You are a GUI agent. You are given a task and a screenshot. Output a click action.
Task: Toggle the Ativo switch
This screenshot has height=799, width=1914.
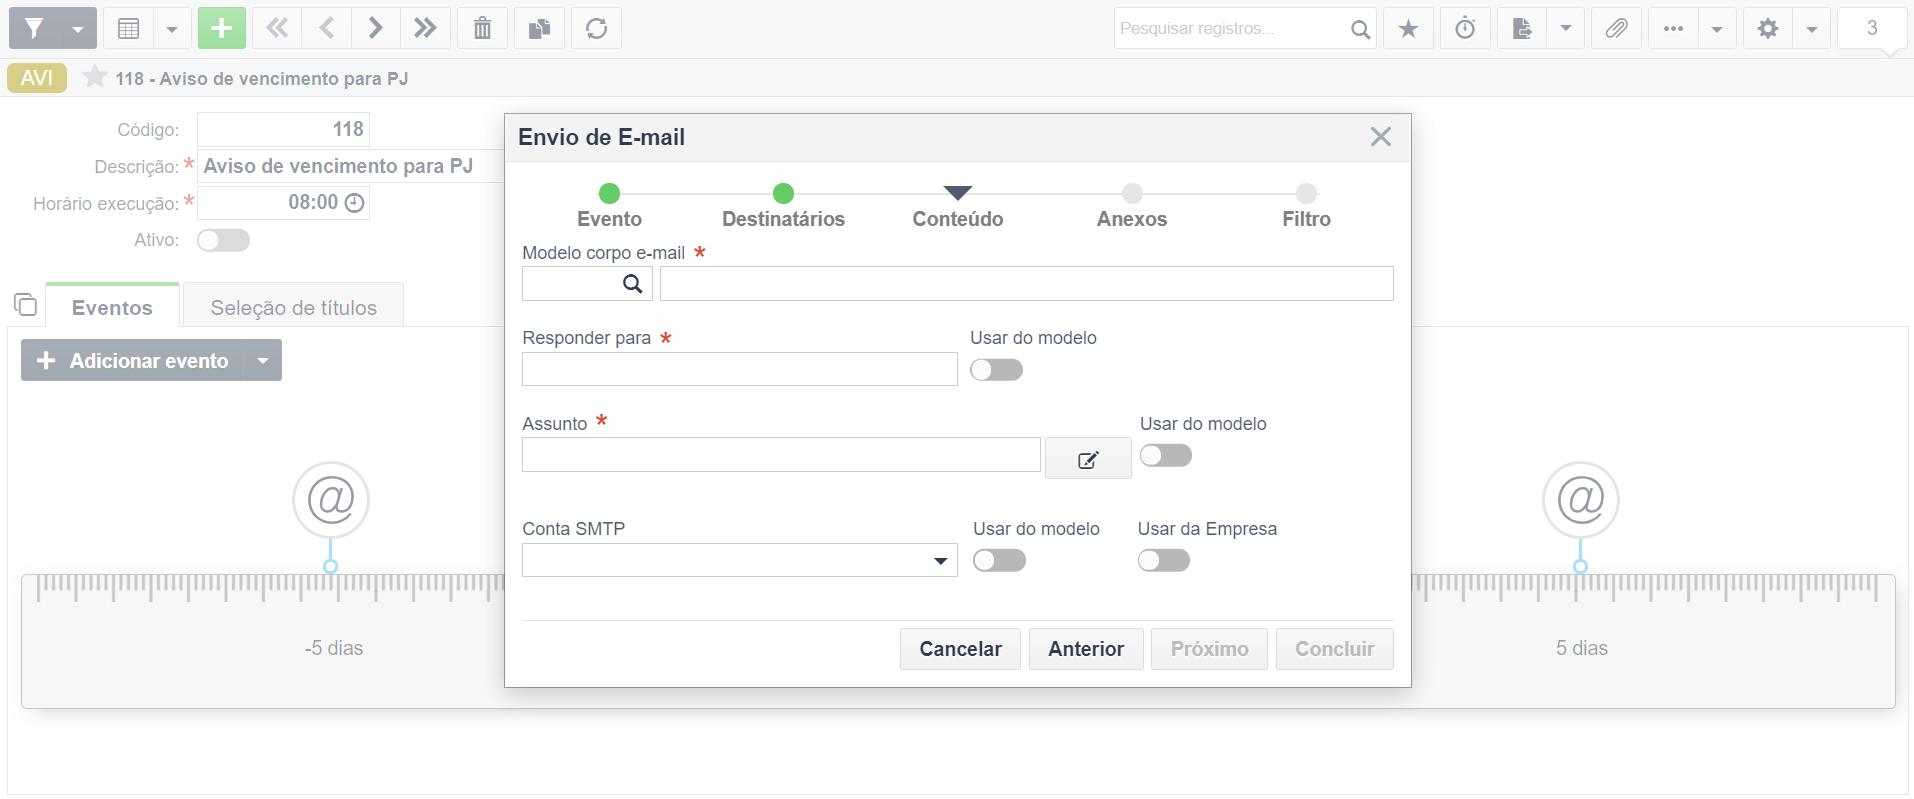point(223,240)
